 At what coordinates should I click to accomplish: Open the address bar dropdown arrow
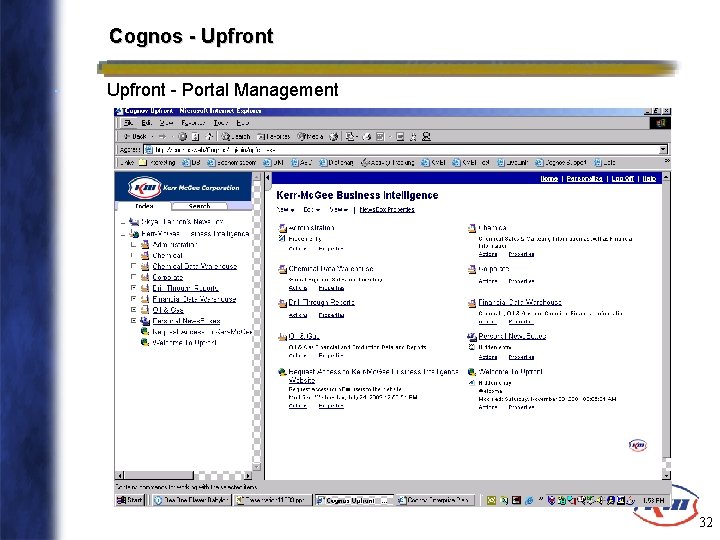pyautogui.click(x=663, y=150)
